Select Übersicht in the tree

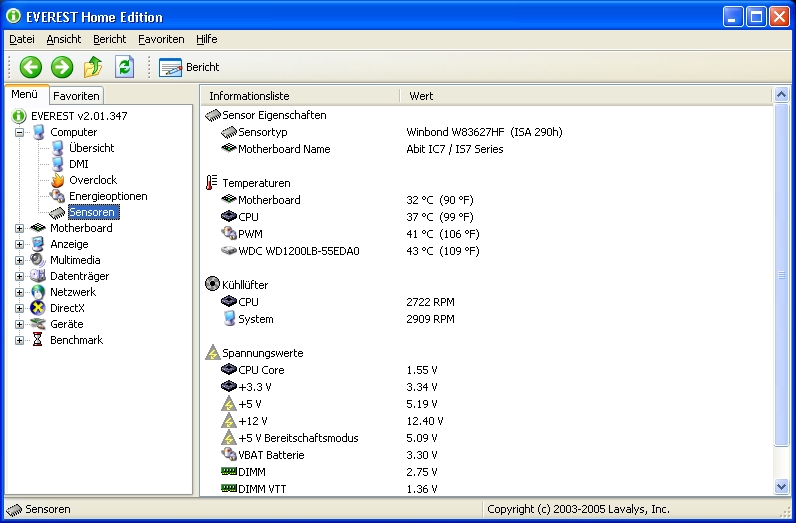(x=91, y=148)
